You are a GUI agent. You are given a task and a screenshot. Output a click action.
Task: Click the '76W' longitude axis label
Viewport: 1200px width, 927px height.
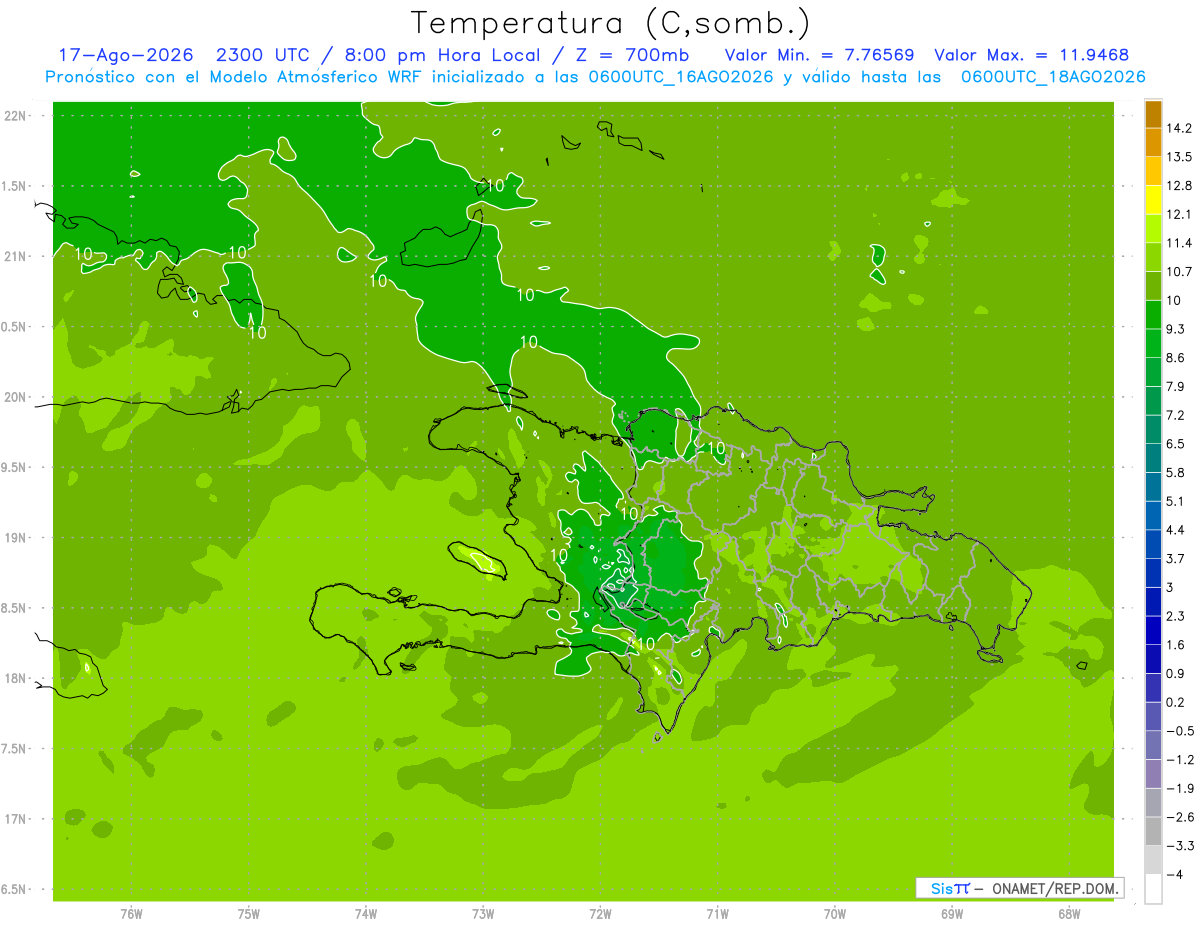(131, 913)
